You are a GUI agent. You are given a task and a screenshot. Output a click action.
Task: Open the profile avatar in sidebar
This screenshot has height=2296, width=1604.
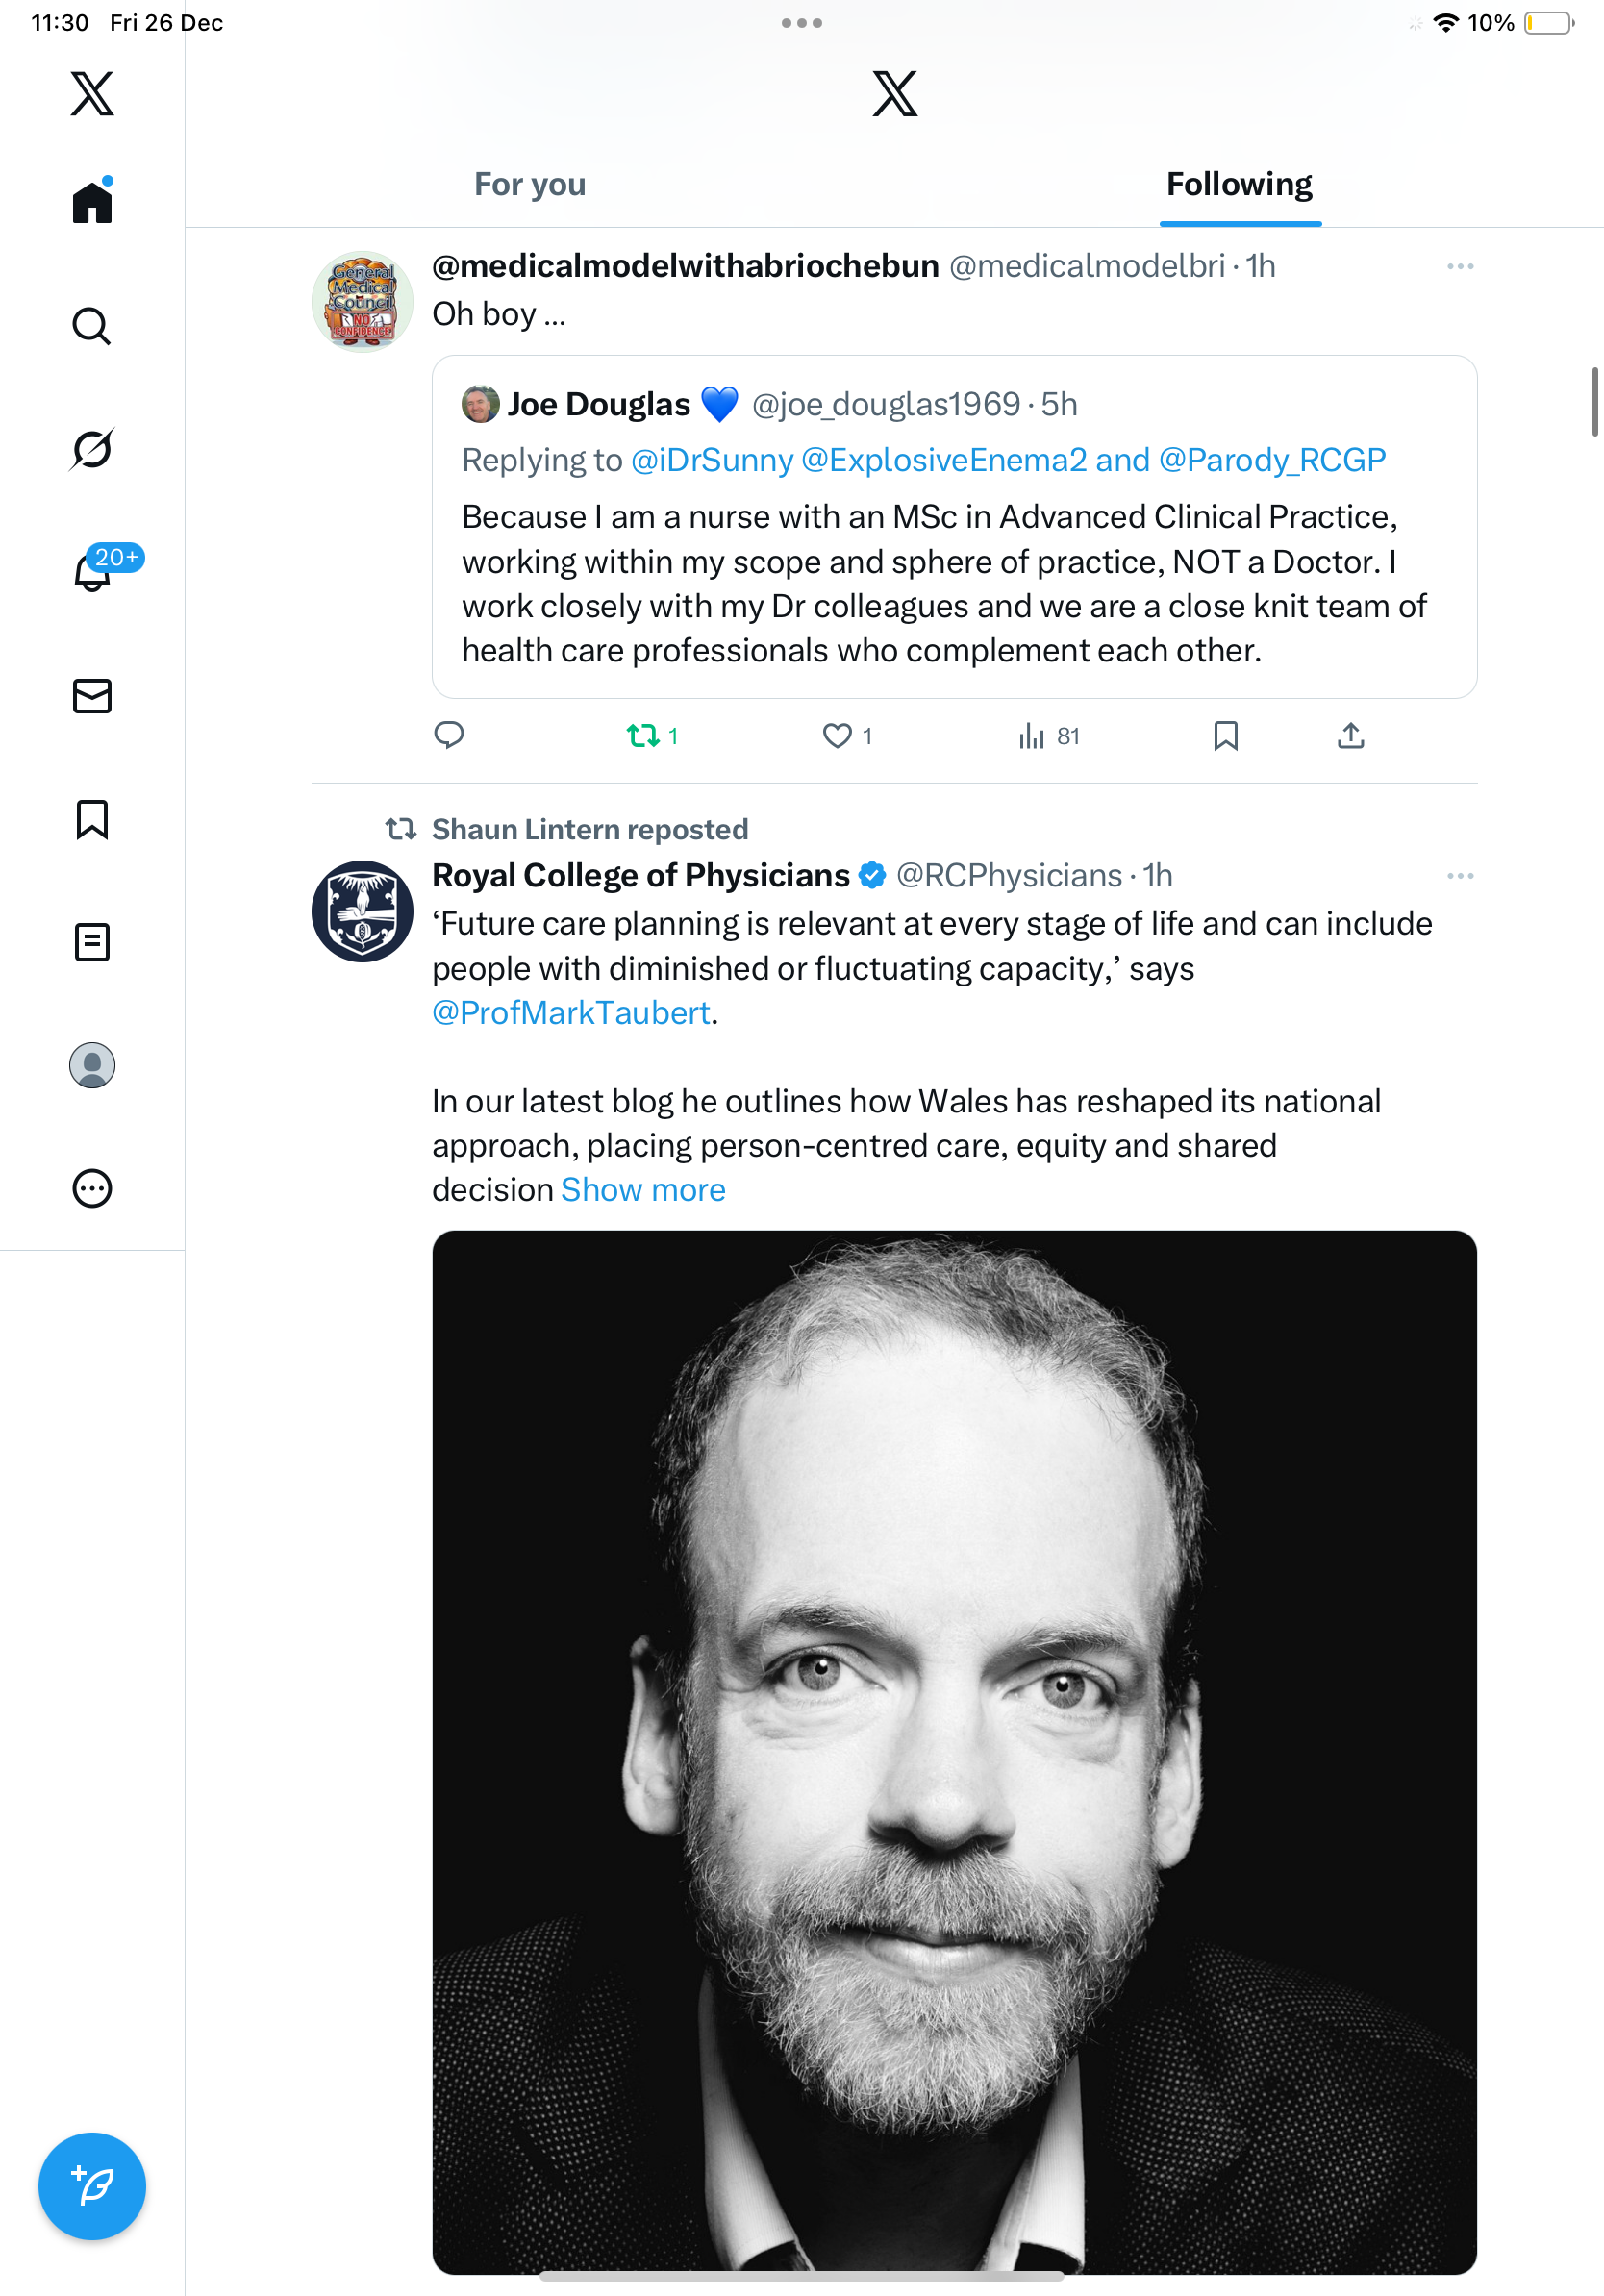coord(92,1065)
